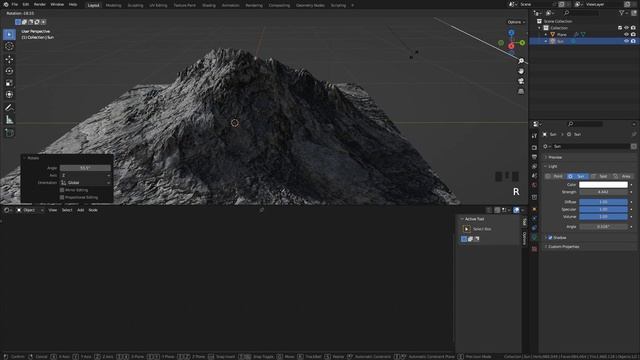This screenshot has height=360, width=640.
Task: Select the Cursor tool
Action: click(x=9, y=47)
